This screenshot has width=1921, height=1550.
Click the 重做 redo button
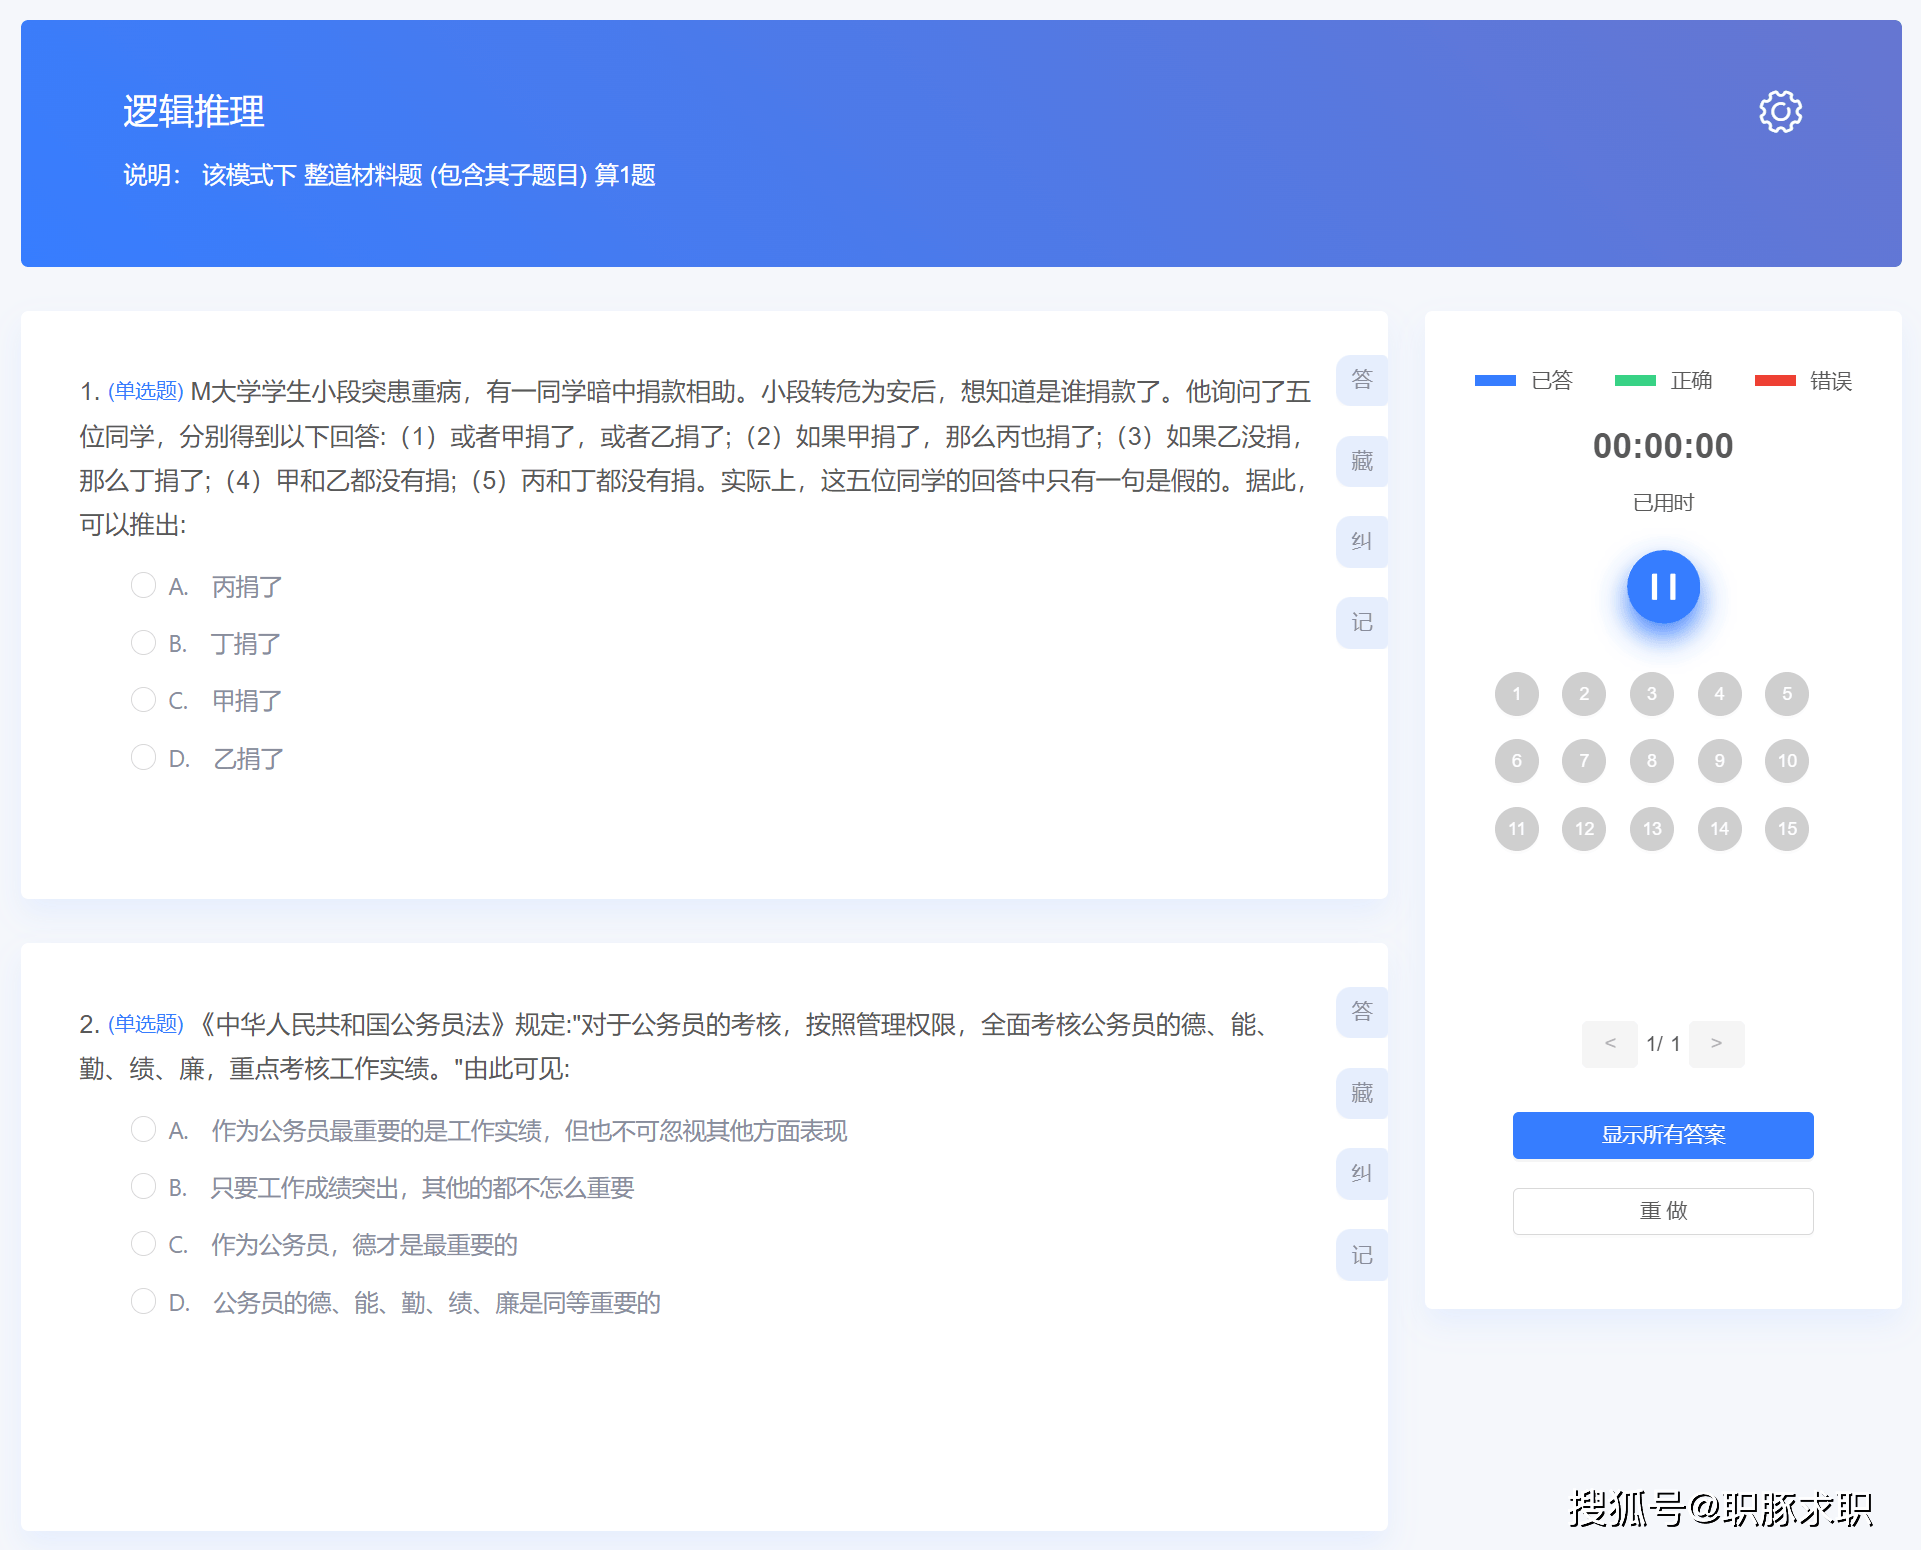[1662, 1211]
